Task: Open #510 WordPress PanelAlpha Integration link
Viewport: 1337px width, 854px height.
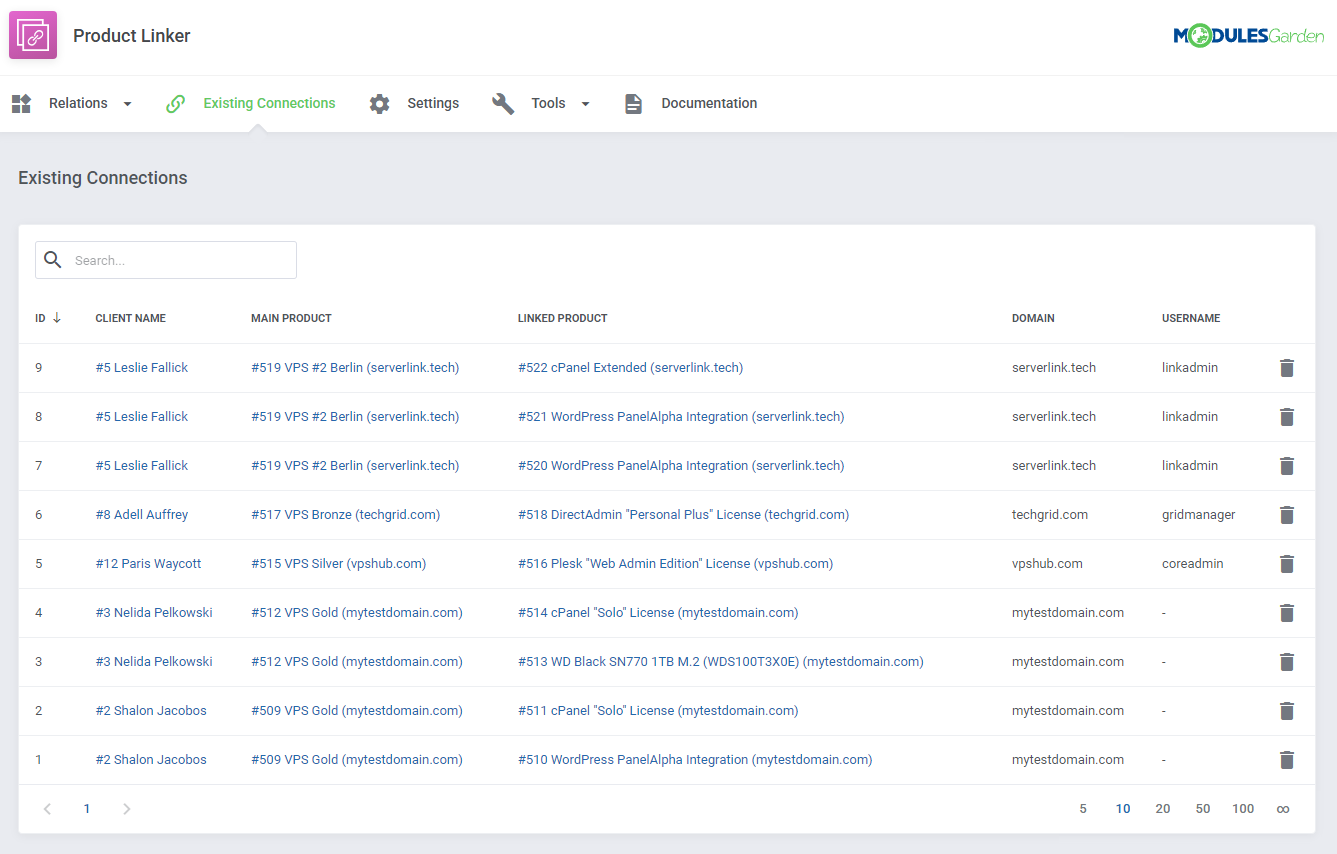Action: (x=695, y=760)
